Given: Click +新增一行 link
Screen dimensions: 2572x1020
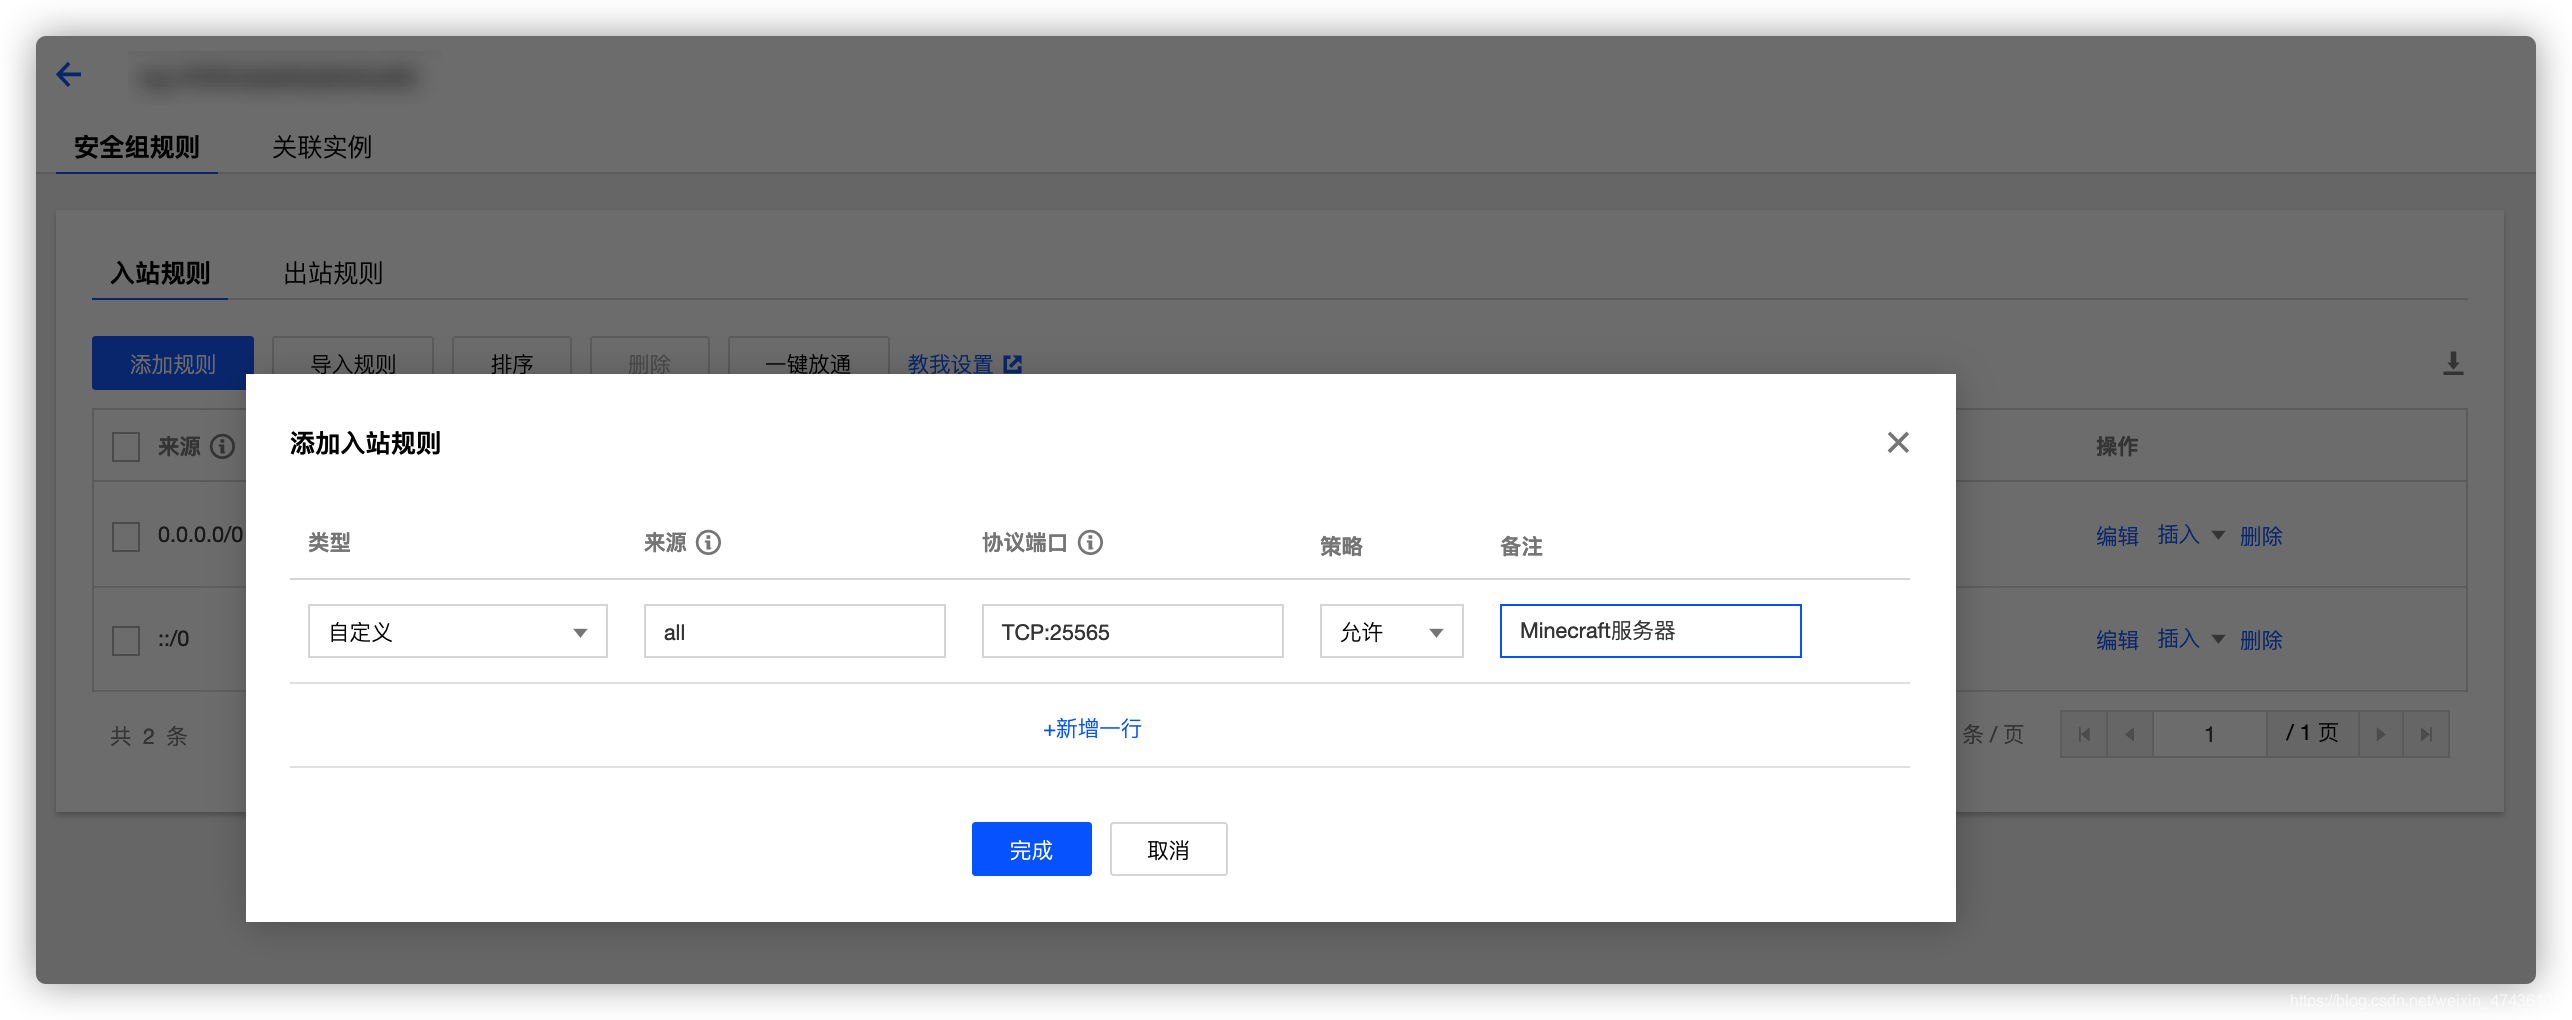Looking at the screenshot, I should pyautogui.click(x=1092, y=728).
